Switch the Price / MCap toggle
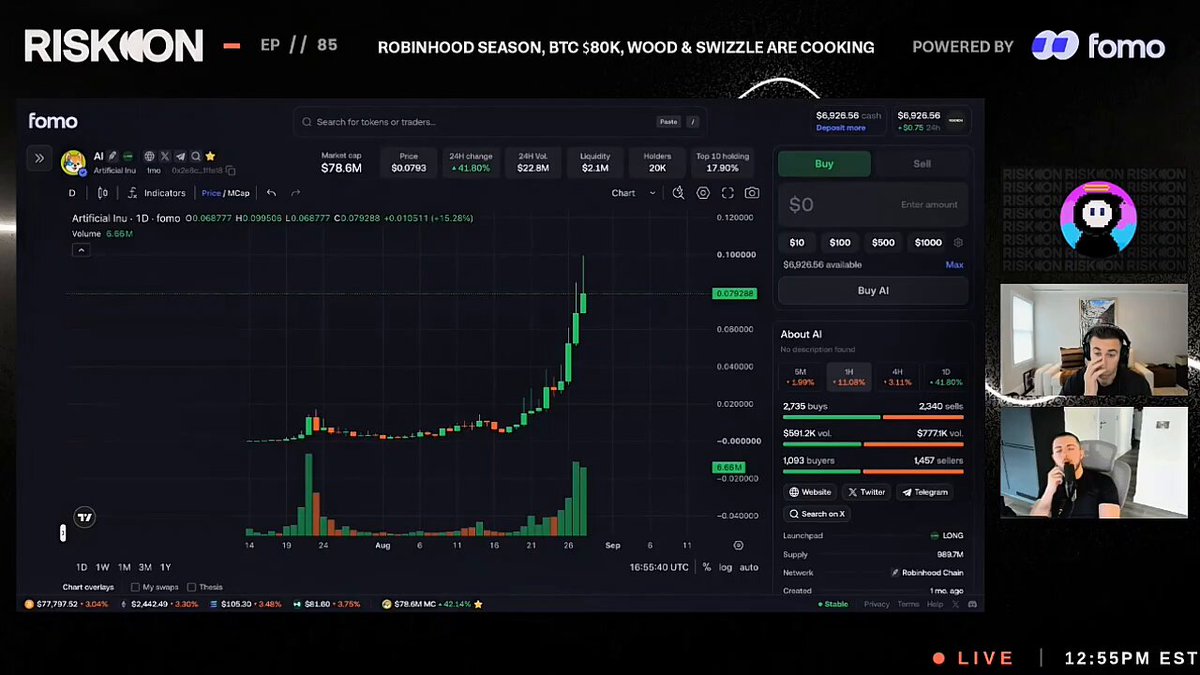The width and height of the screenshot is (1200, 675). [226, 193]
